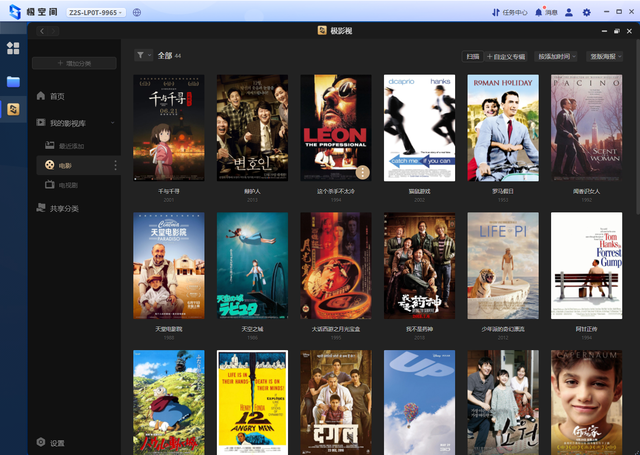This screenshot has height=455, width=640.
Task: Open Dangal movie poster
Action: point(336,402)
